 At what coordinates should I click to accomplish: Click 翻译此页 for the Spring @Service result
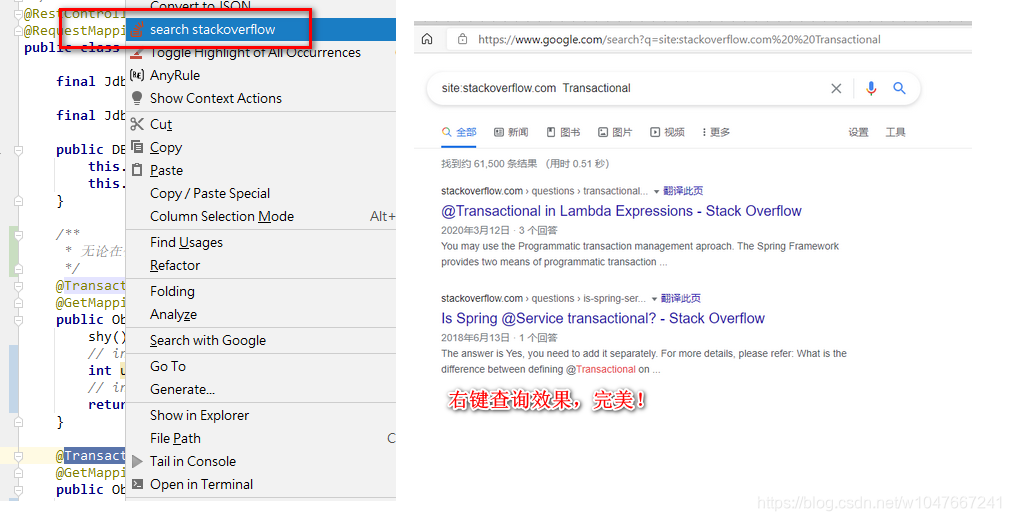click(680, 299)
